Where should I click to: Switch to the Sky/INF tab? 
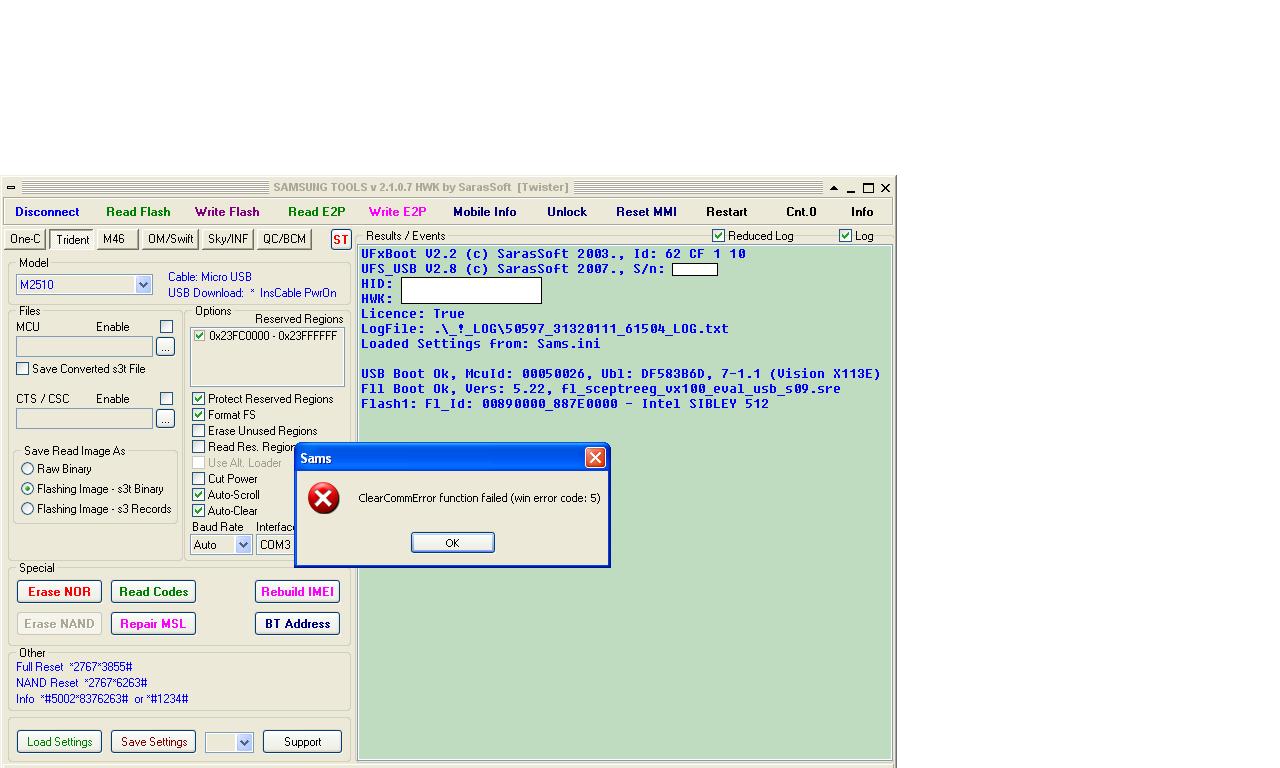[228, 239]
